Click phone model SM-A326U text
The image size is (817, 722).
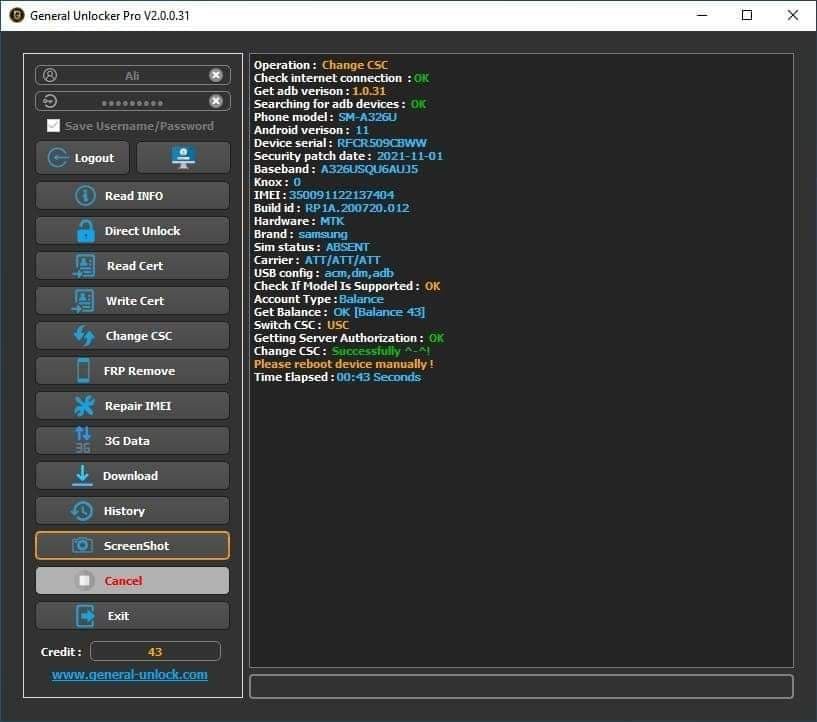[x=367, y=117]
